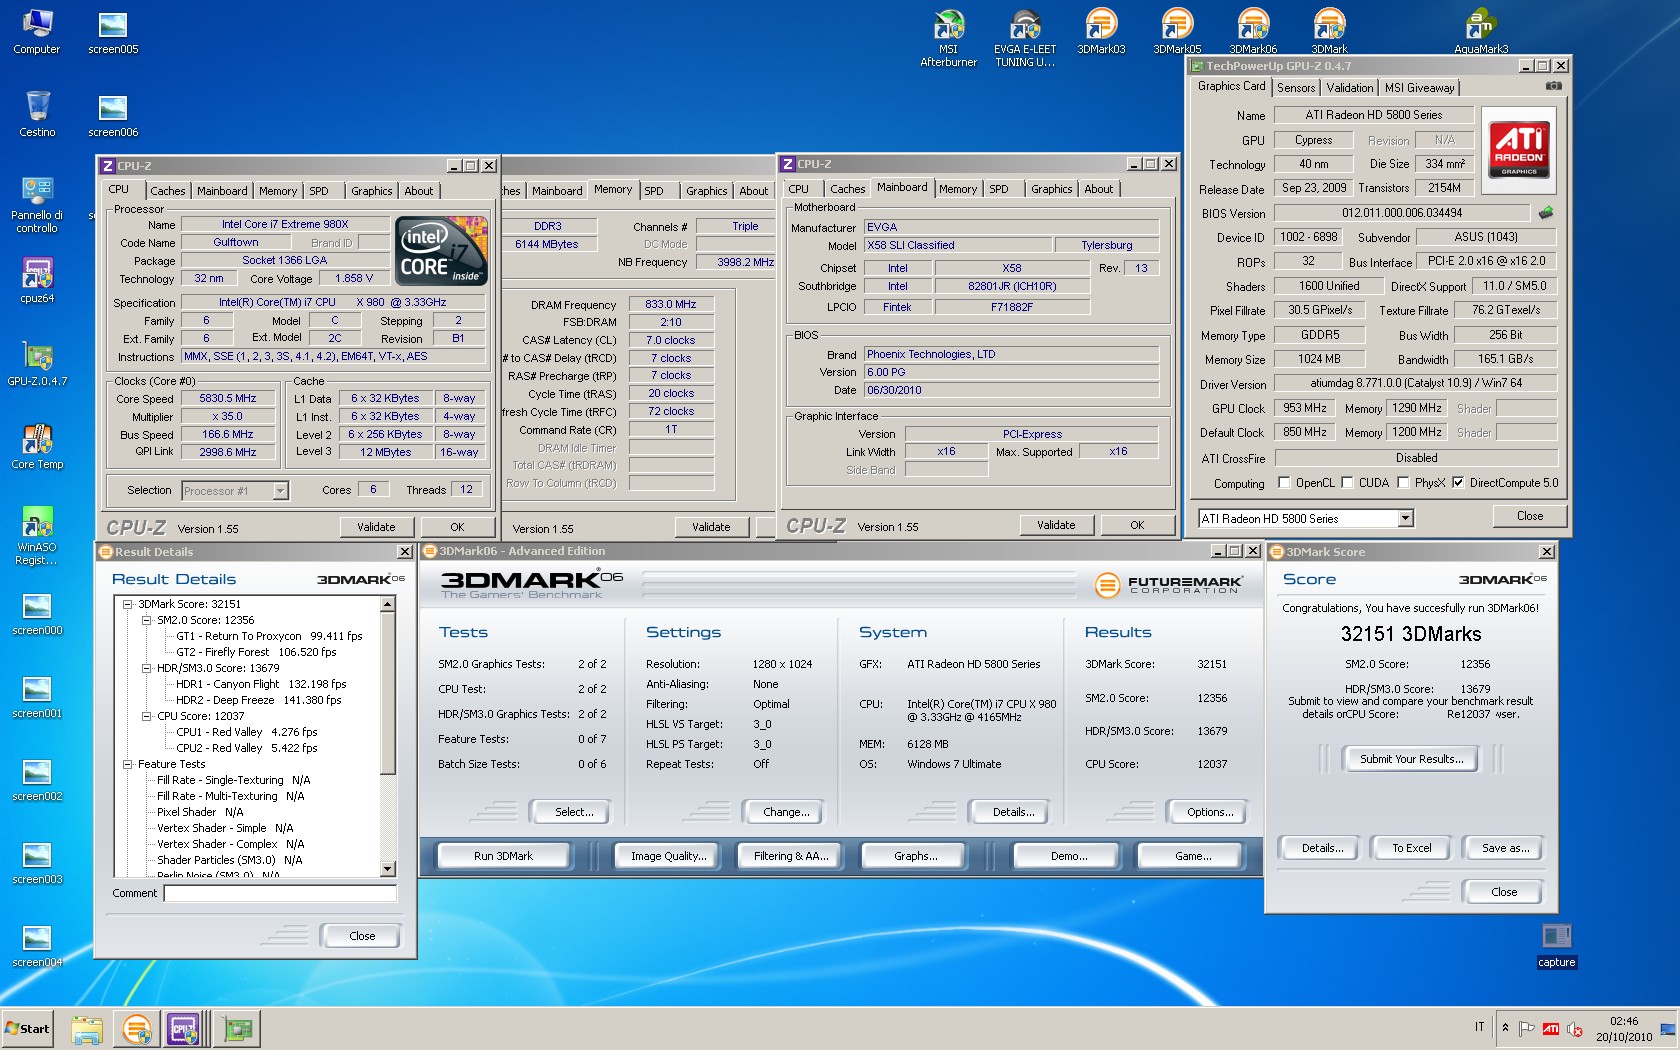Click BIOS save chip icon in GPU-Z

tap(1546, 212)
